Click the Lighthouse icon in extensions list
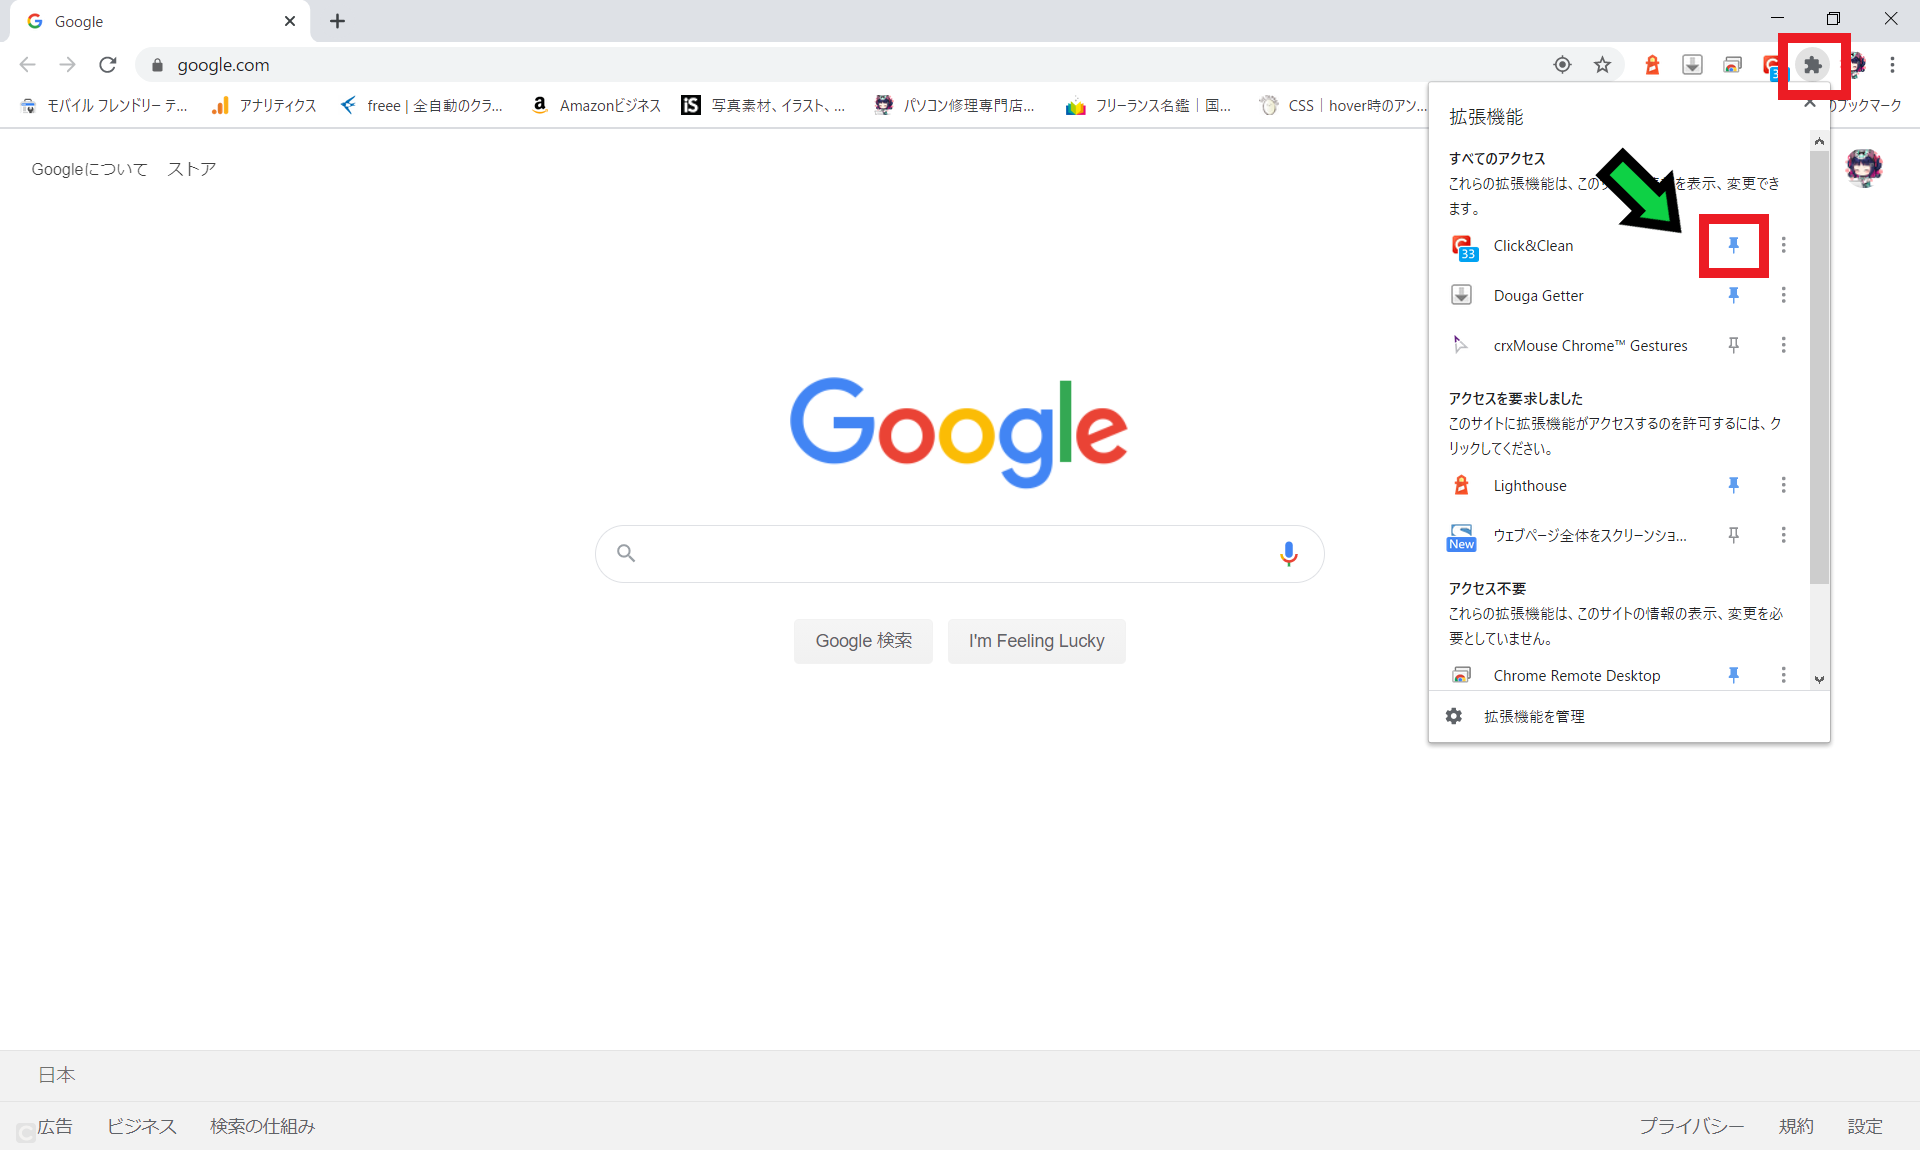This screenshot has height=1150, width=1920. 1461,485
